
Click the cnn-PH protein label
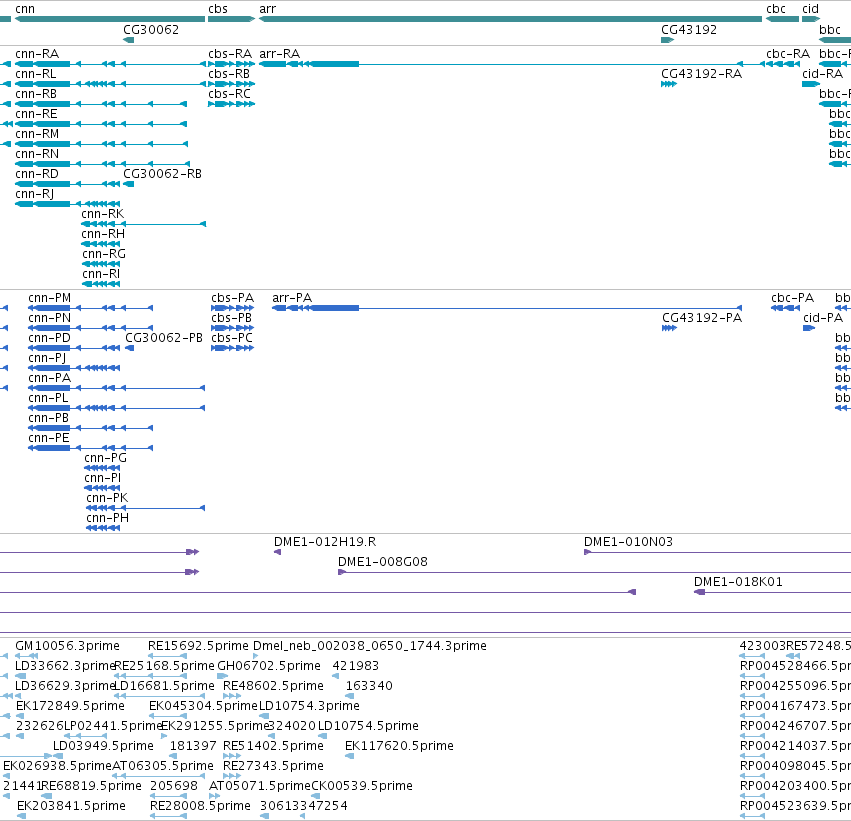point(107,518)
